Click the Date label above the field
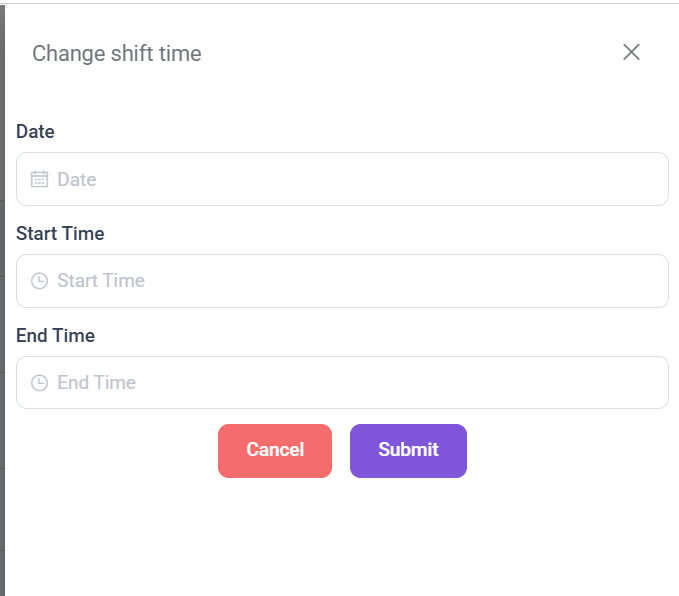The width and height of the screenshot is (679, 596). pos(35,132)
